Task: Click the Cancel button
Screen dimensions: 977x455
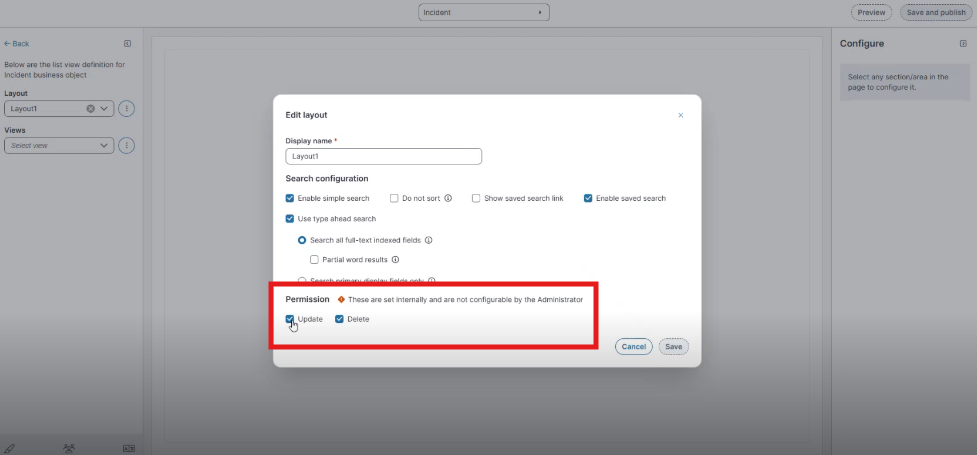Action: click(x=634, y=347)
